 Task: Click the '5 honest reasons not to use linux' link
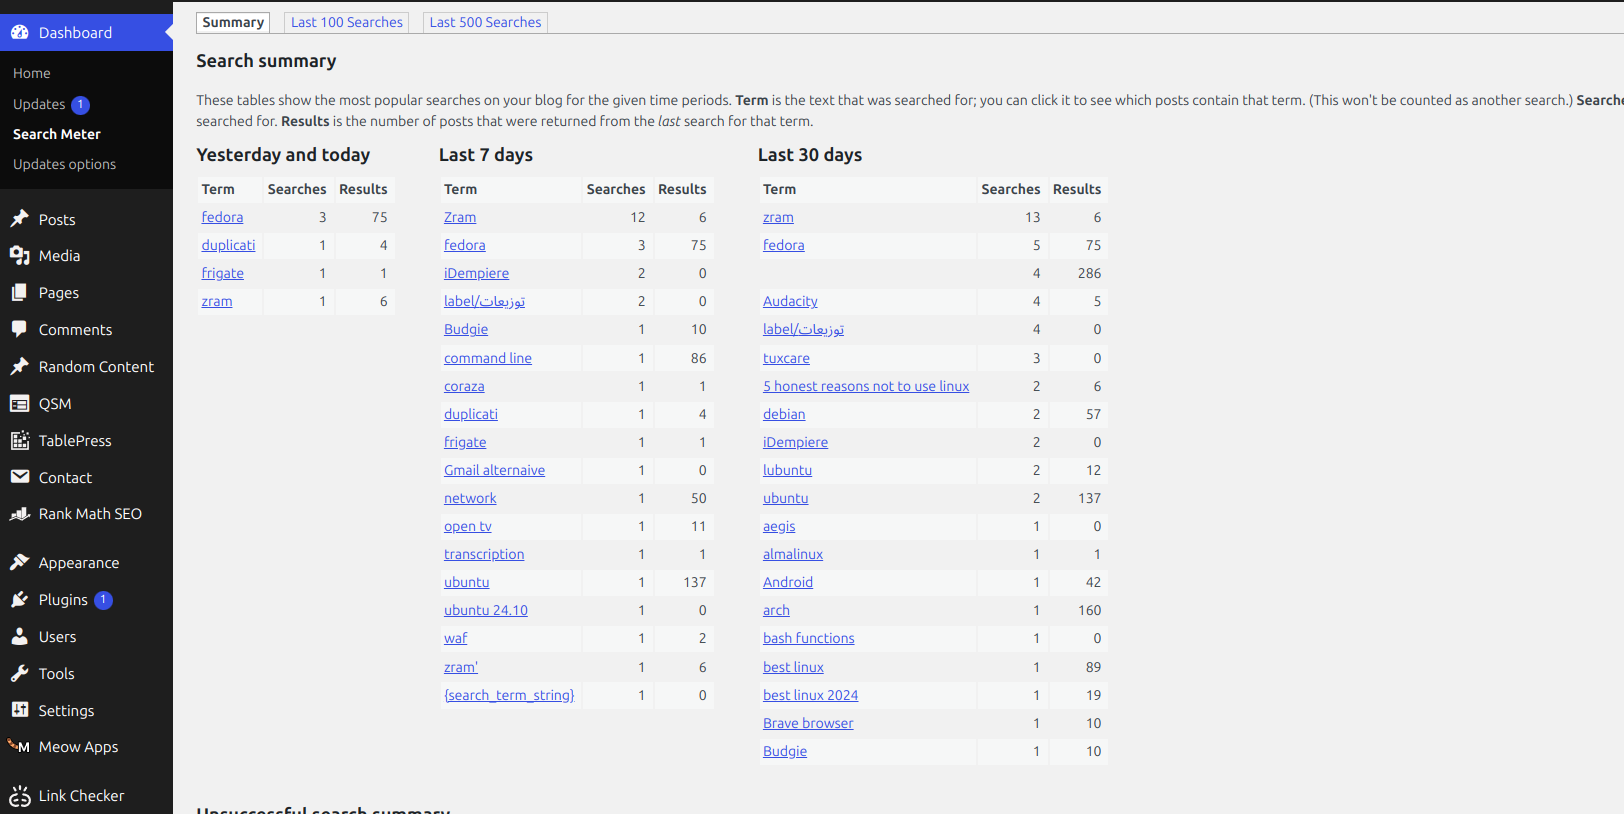(866, 386)
